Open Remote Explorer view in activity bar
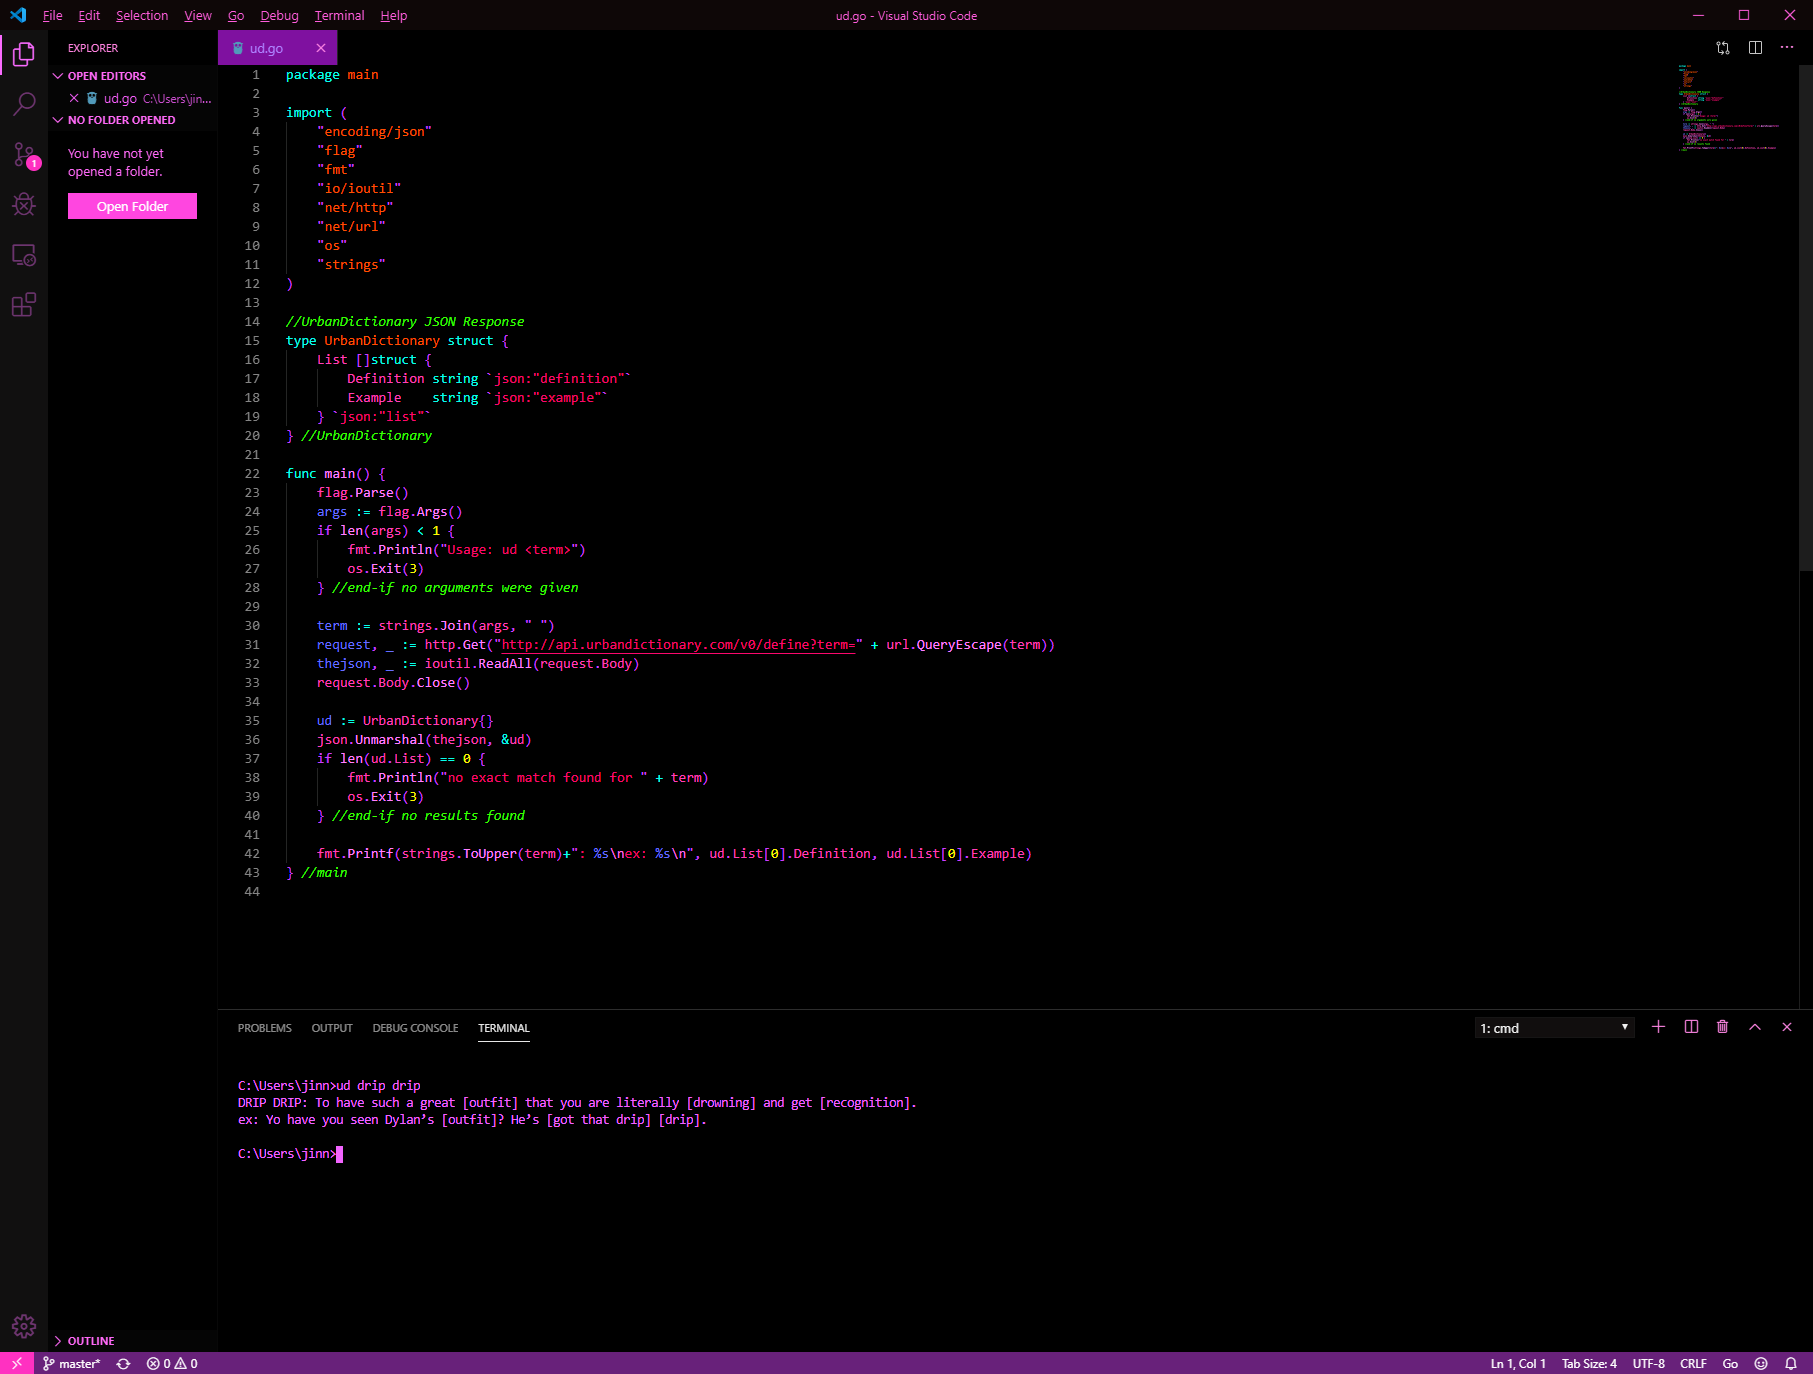The width and height of the screenshot is (1813, 1374). pyautogui.click(x=24, y=255)
